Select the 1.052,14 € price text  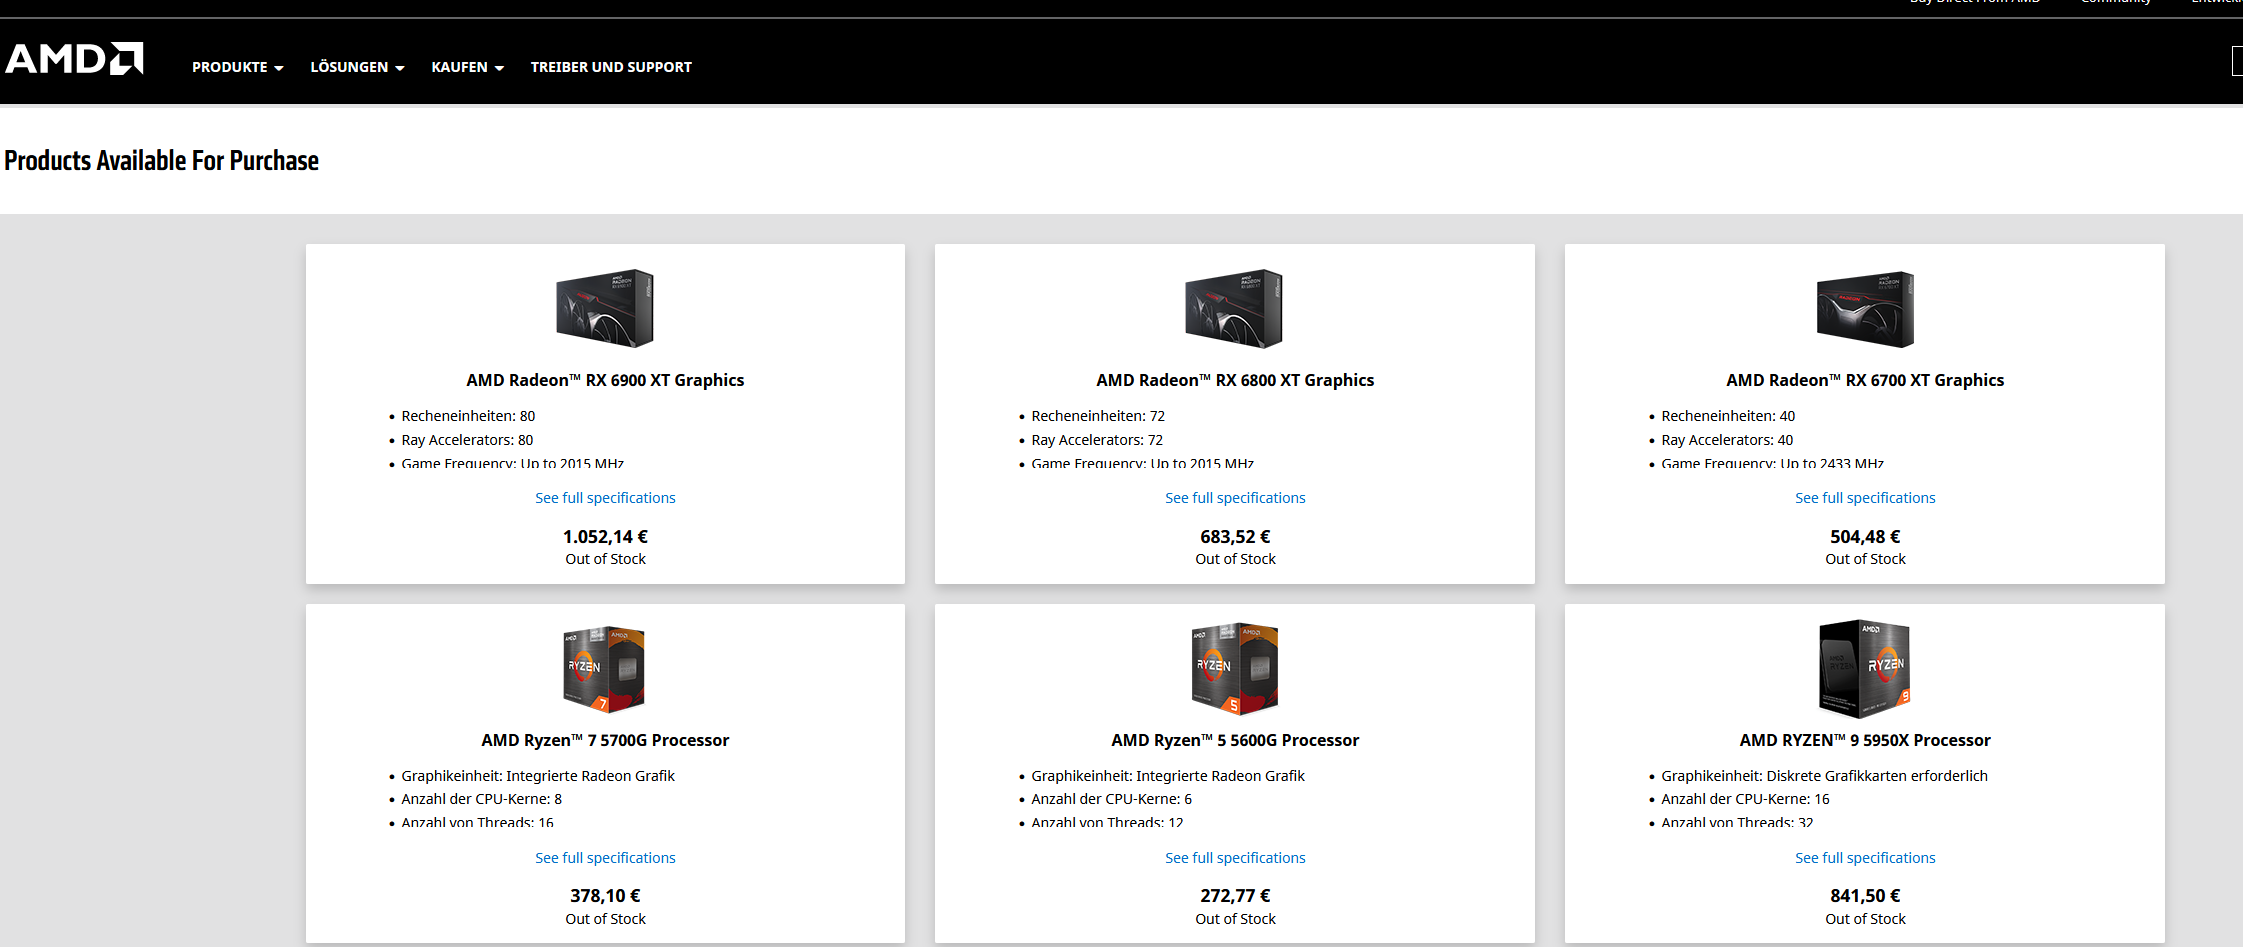(x=605, y=537)
